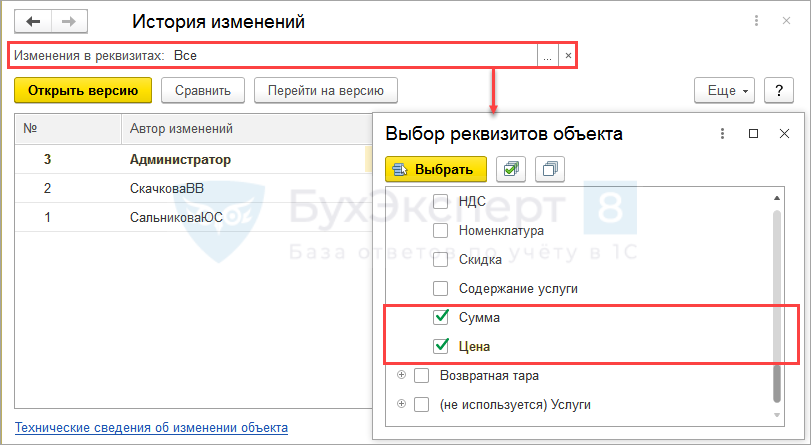
Task: Click the Открыть версию button
Action: click(83, 91)
